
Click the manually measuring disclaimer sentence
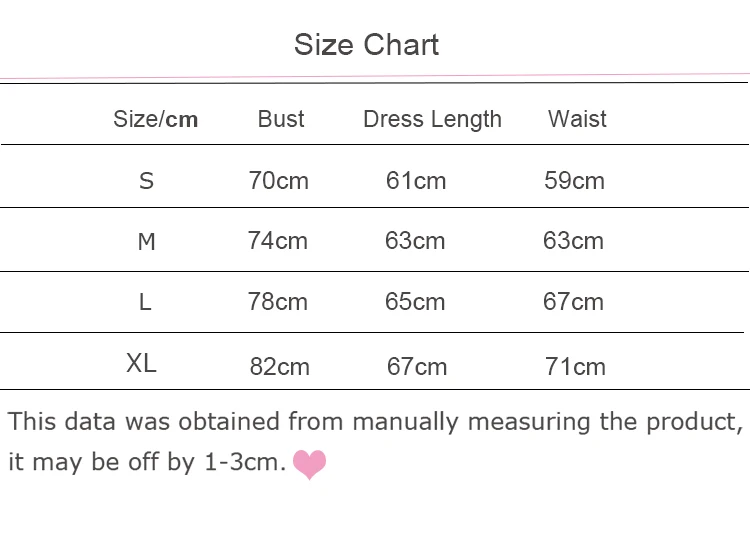coord(375,421)
